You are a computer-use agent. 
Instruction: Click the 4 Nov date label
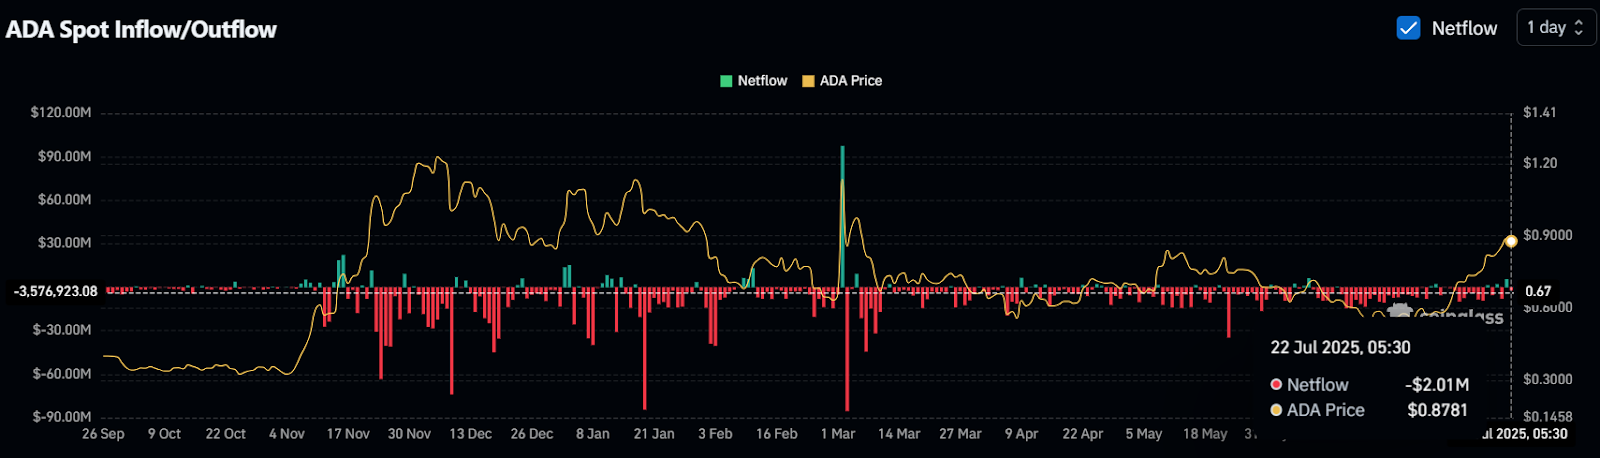click(287, 434)
